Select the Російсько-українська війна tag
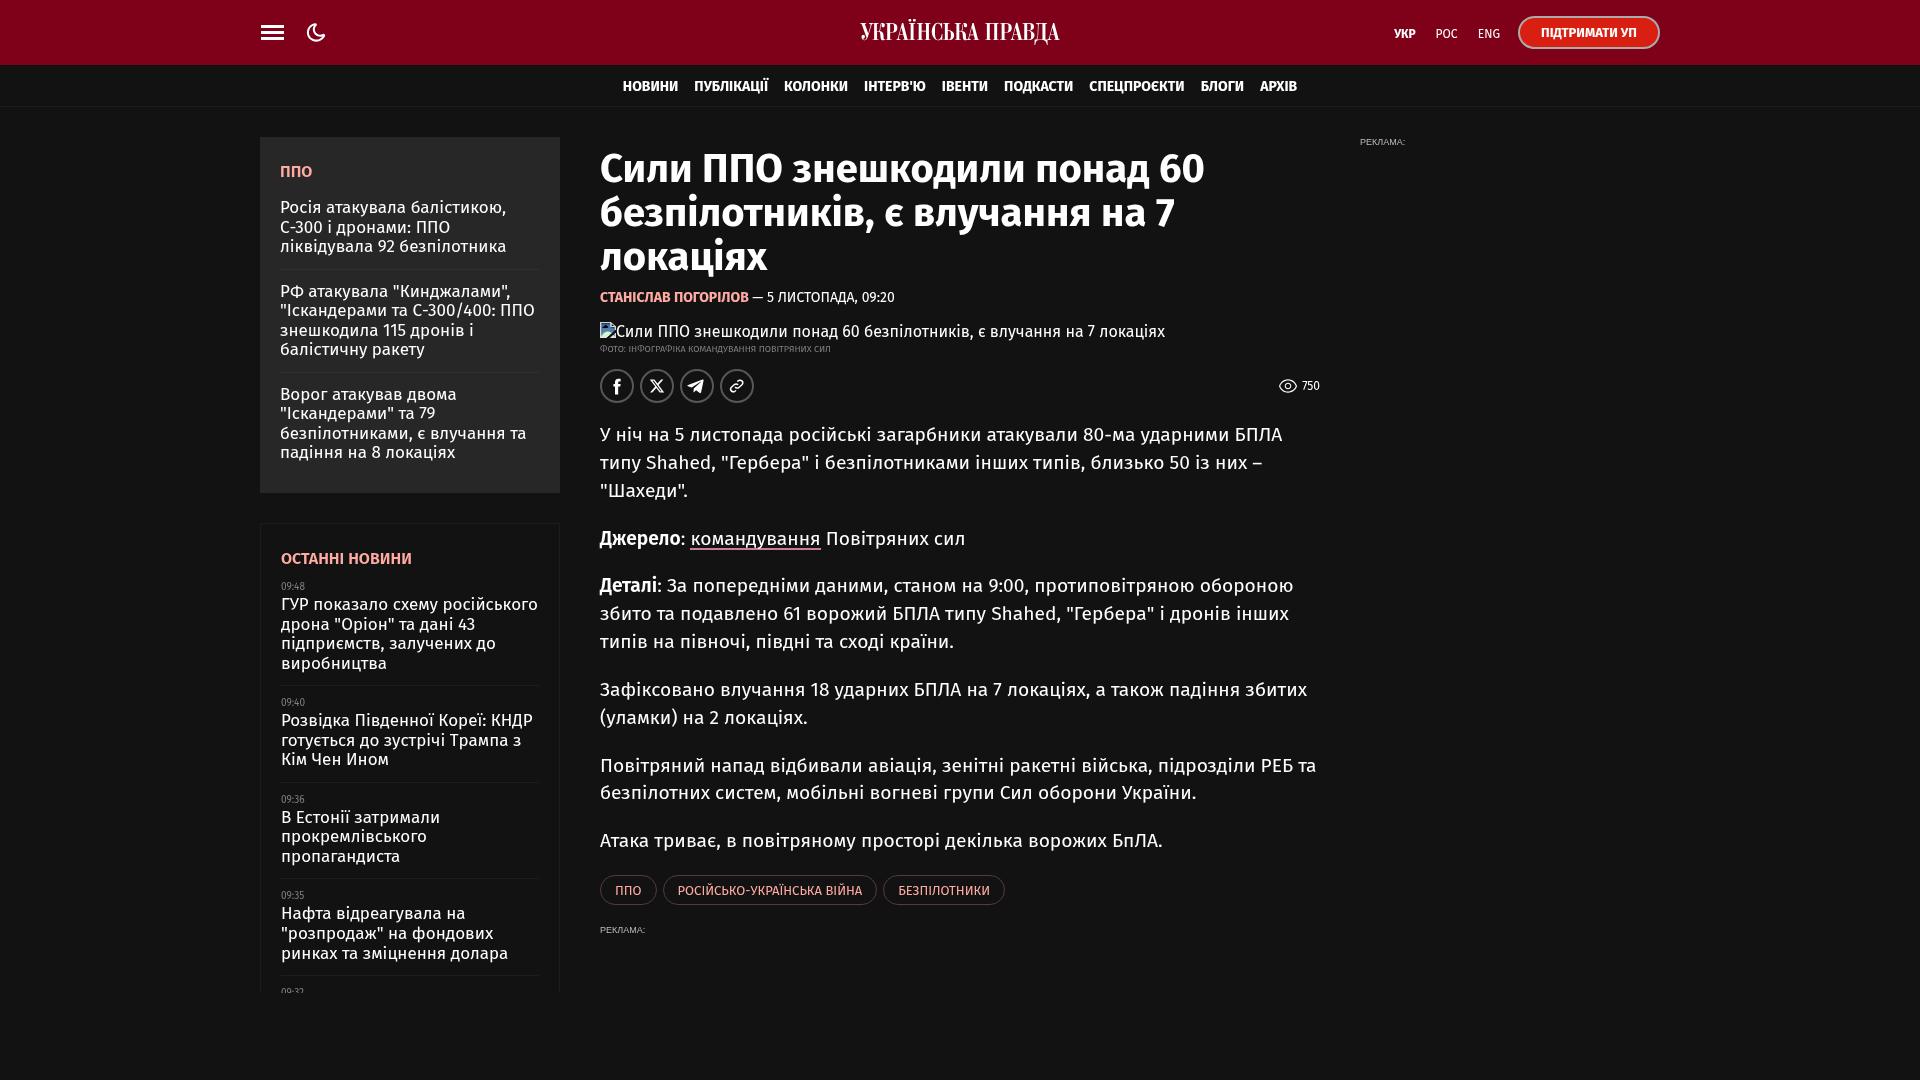Screen dimensions: 1920x1080 pyautogui.click(x=769, y=891)
